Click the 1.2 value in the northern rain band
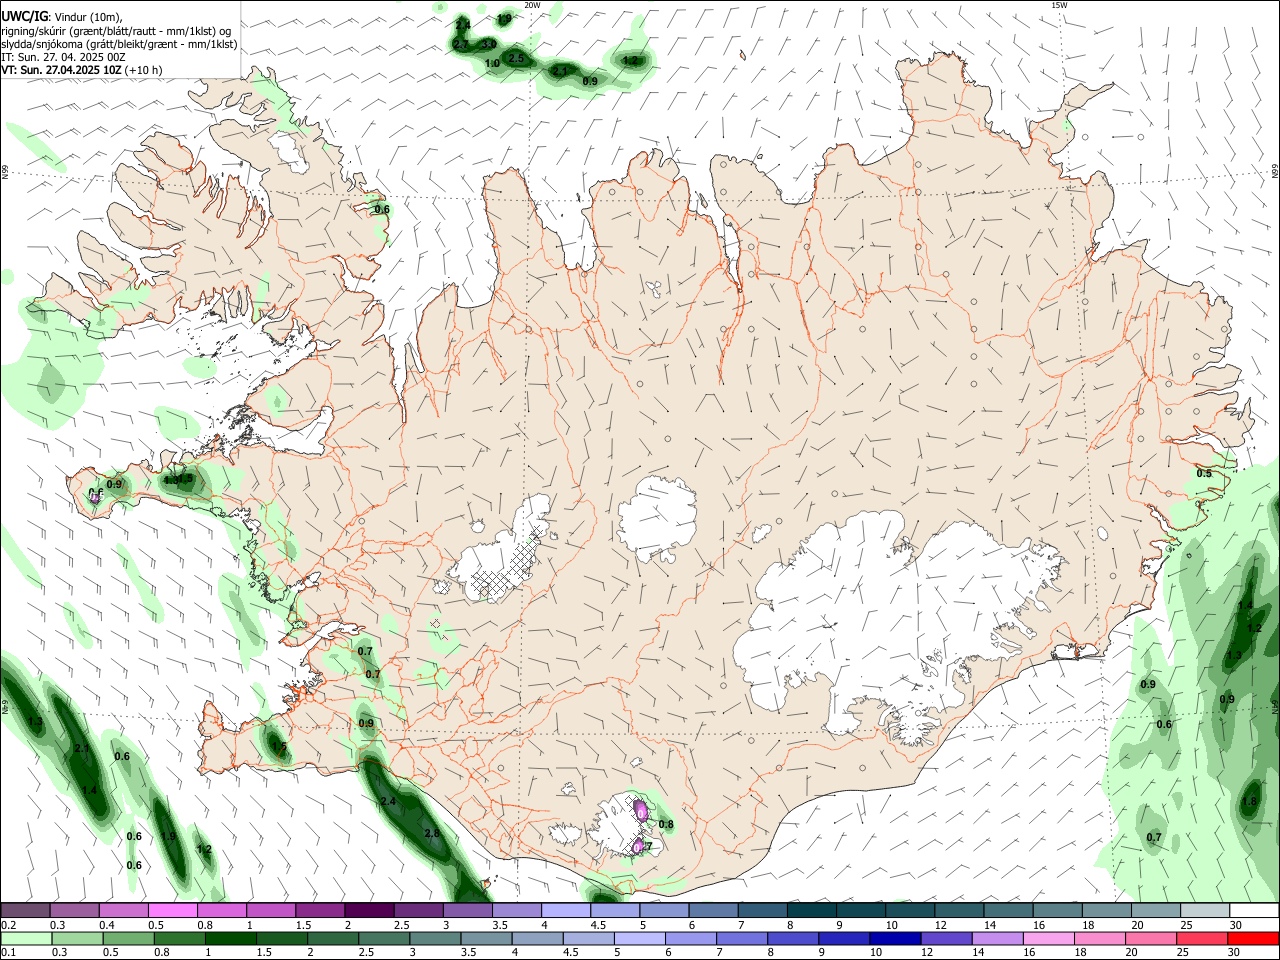The width and height of the screenshot is (1280, 960). tap(630, 61)
